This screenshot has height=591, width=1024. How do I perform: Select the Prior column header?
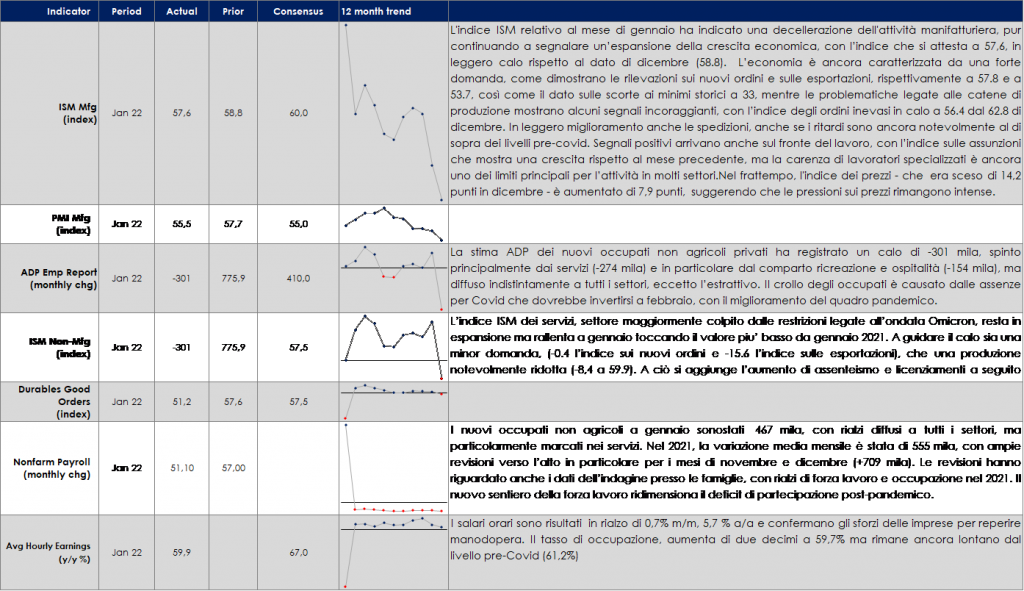pyautogui.click(x=234, y=10)
